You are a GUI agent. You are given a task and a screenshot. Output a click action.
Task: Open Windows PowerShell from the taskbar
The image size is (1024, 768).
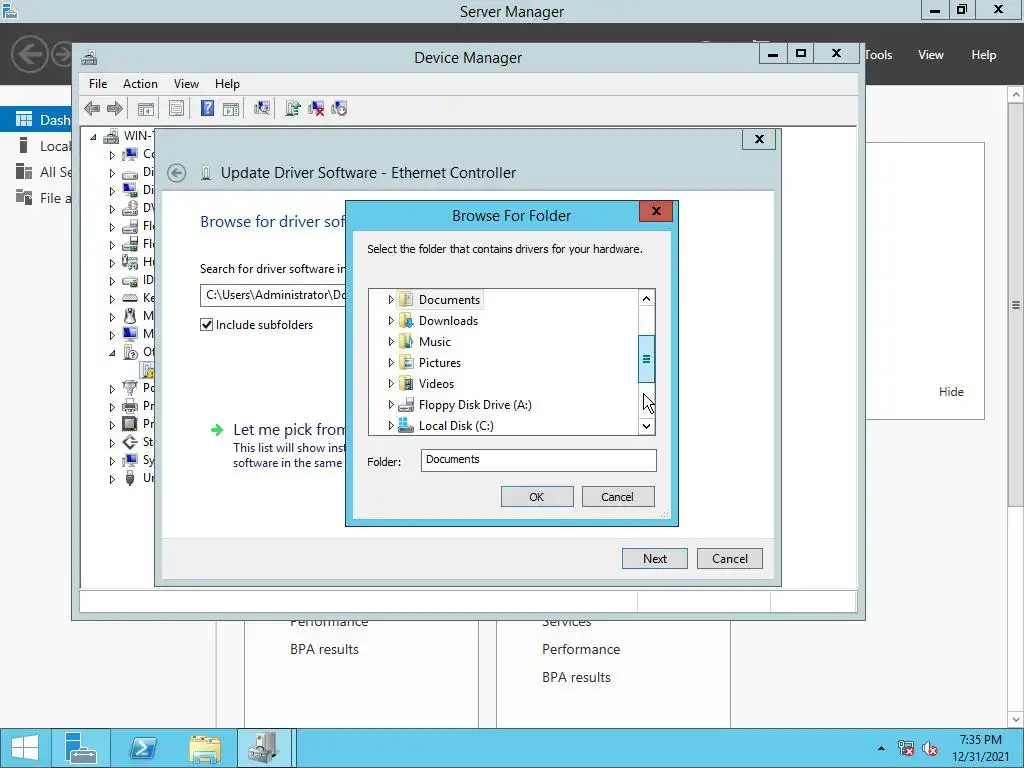[x=142, y=748]
